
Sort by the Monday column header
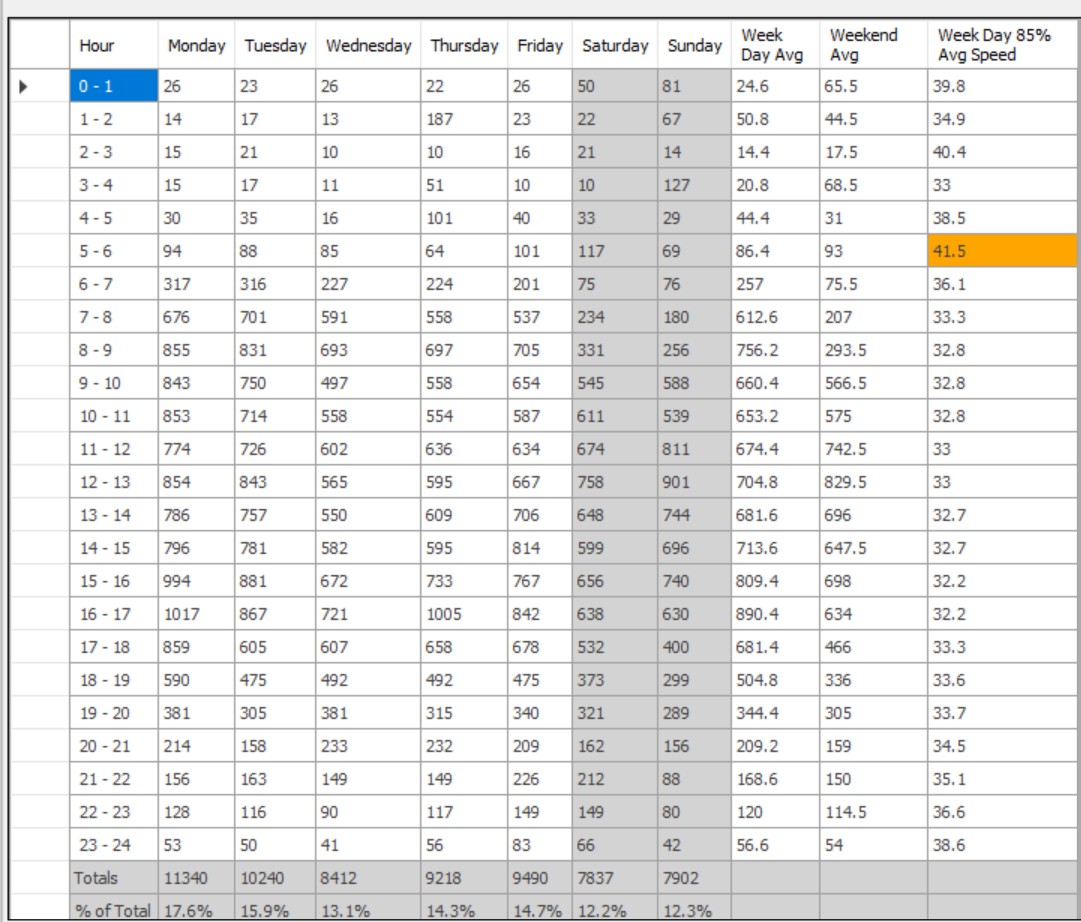click(196, 46)
